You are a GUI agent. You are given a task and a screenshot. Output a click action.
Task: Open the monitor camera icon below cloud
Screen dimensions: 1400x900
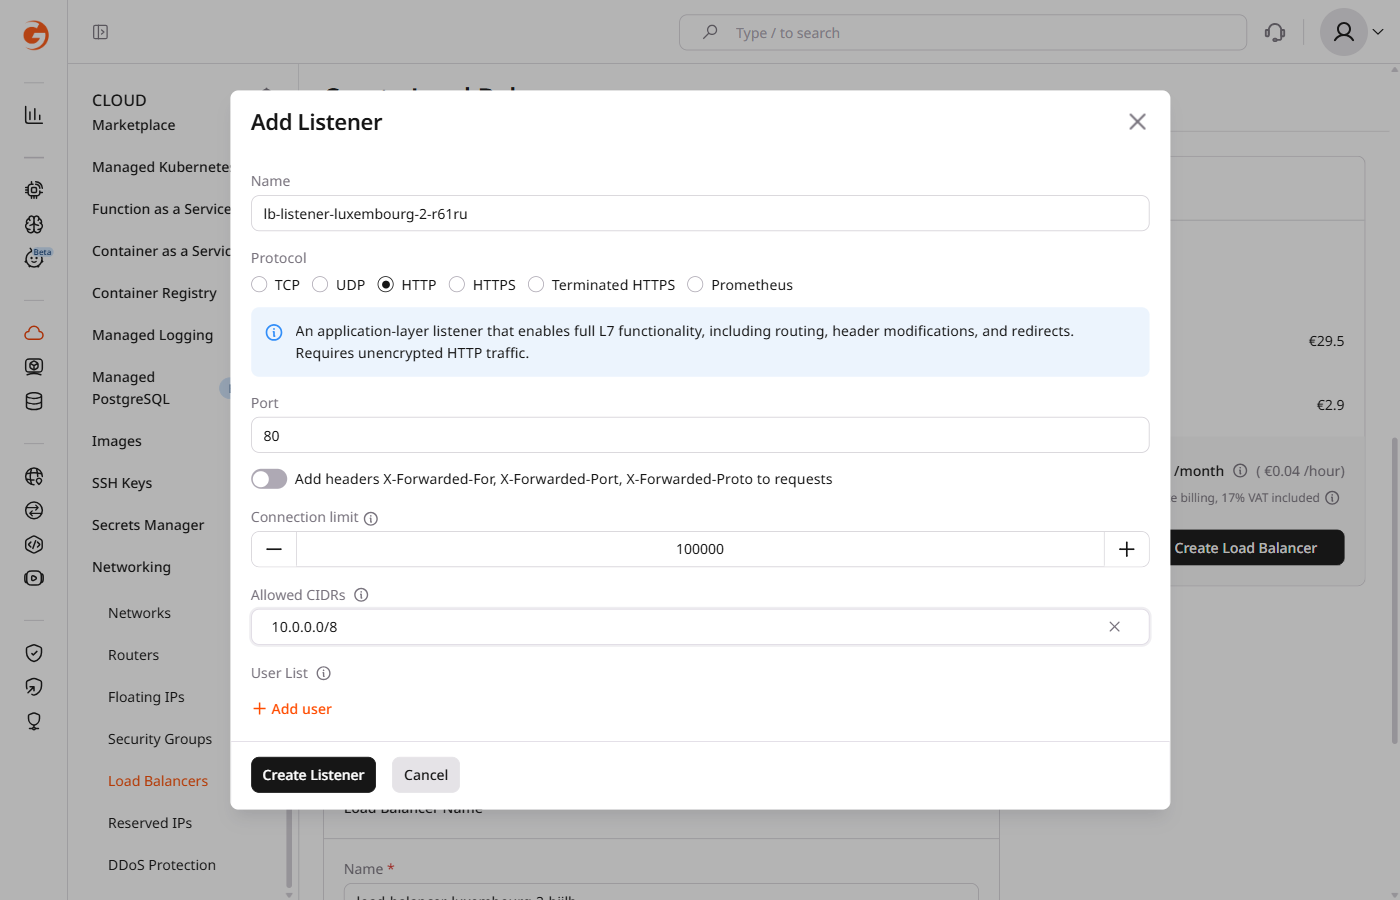(34, 367)
